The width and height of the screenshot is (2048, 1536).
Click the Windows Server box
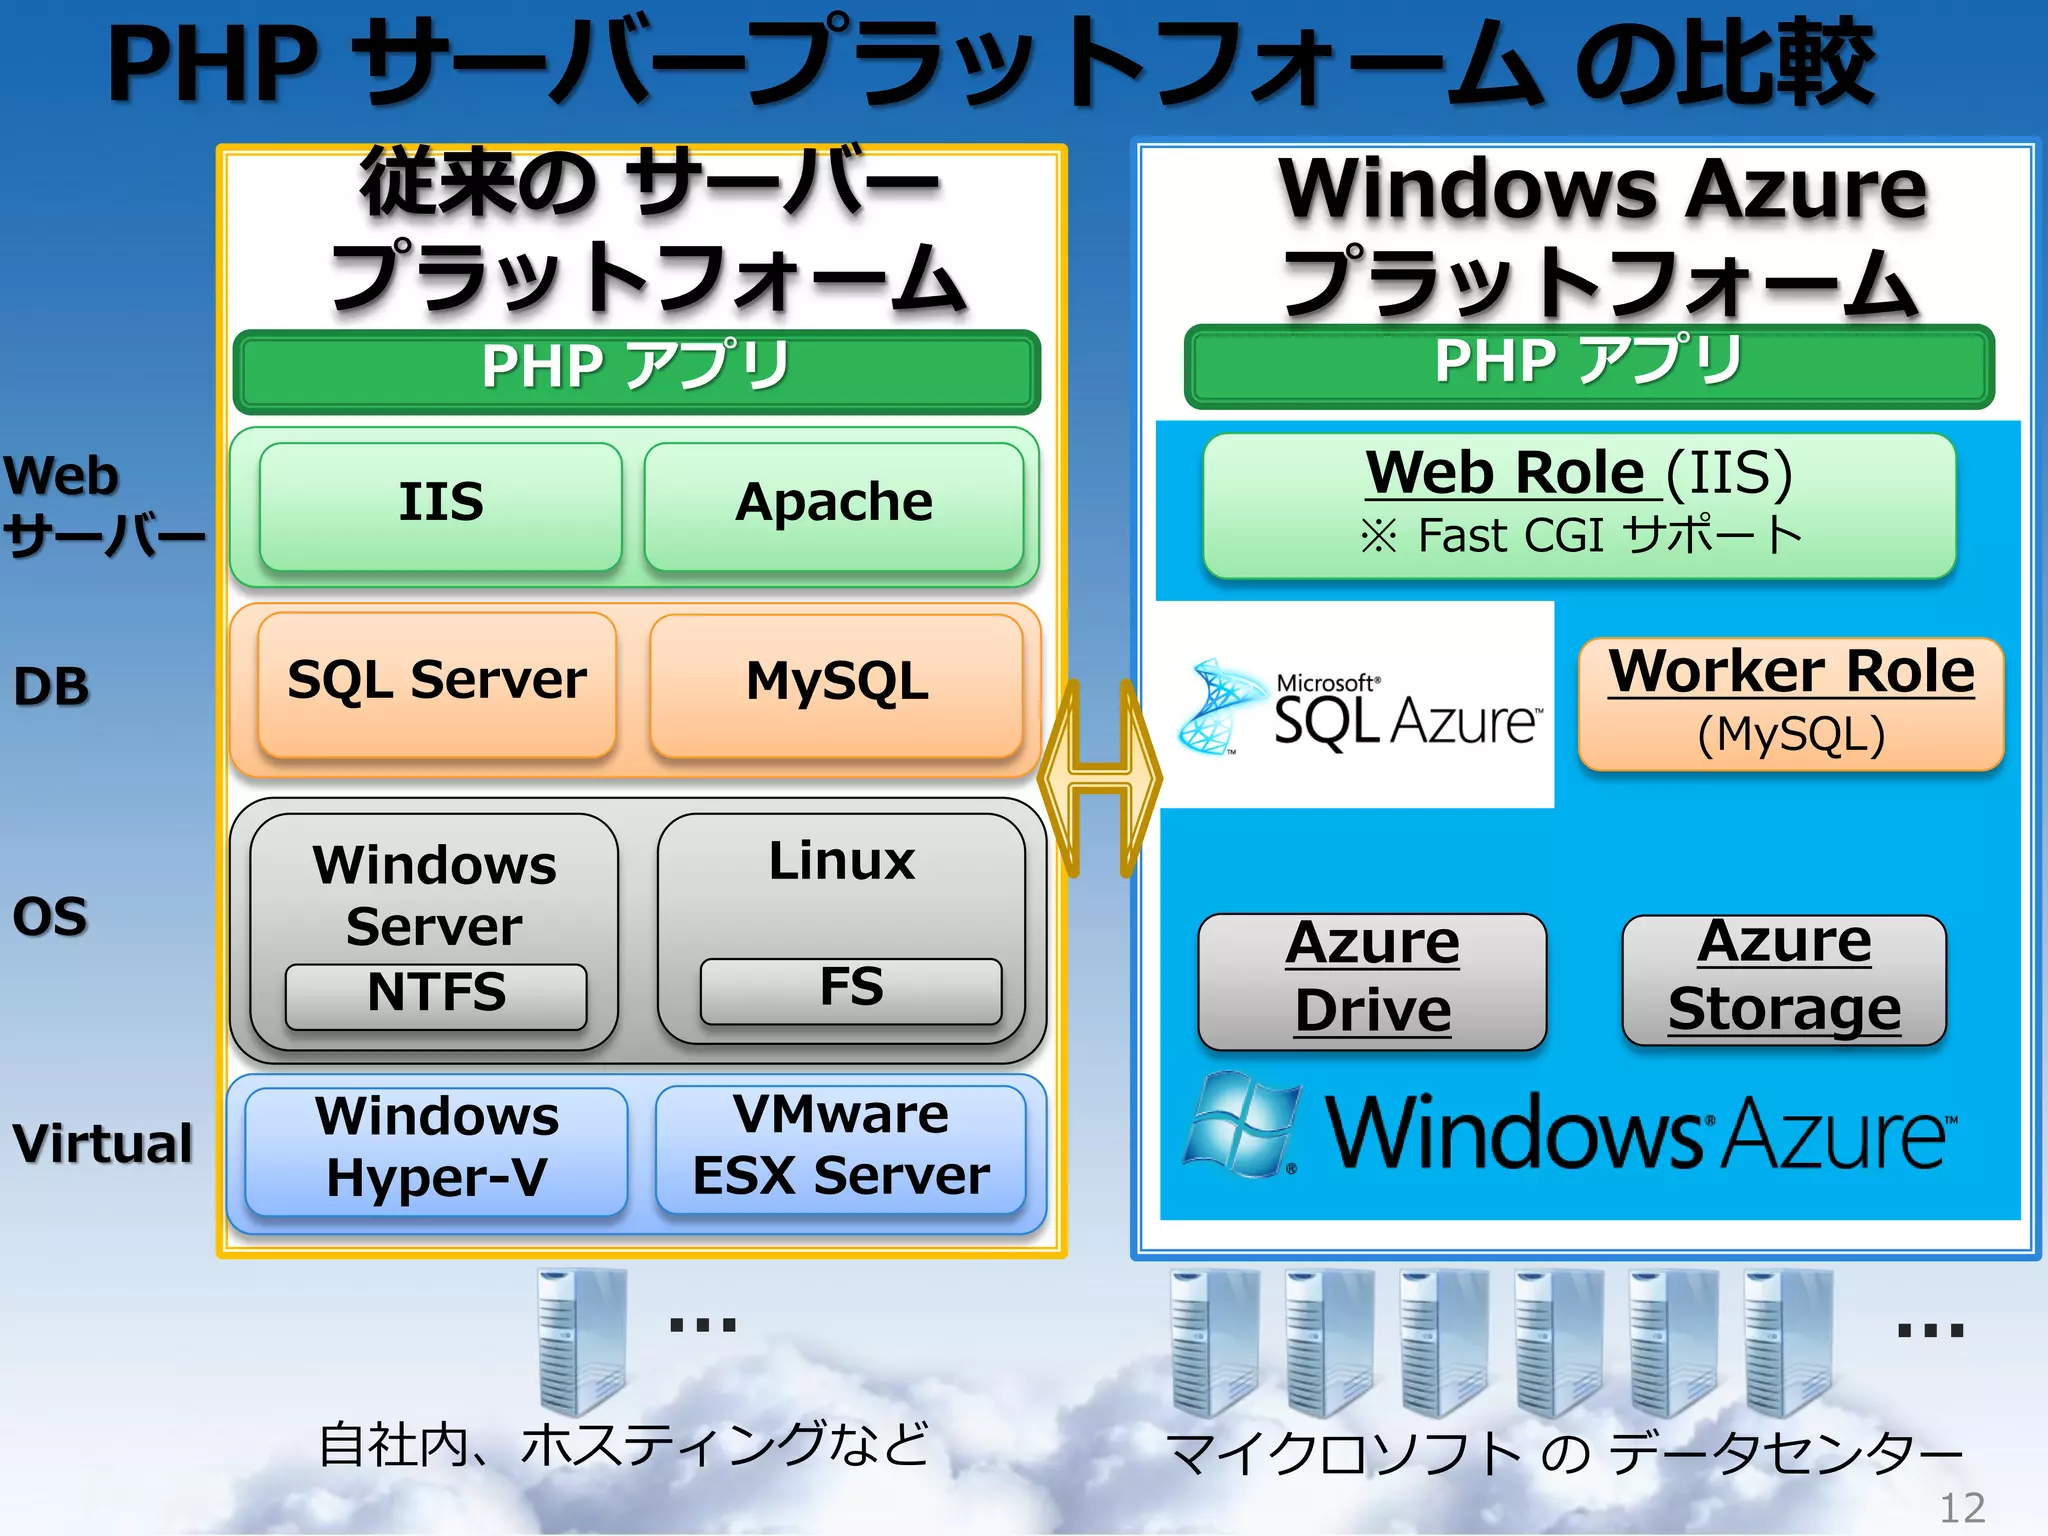(434, 930)
